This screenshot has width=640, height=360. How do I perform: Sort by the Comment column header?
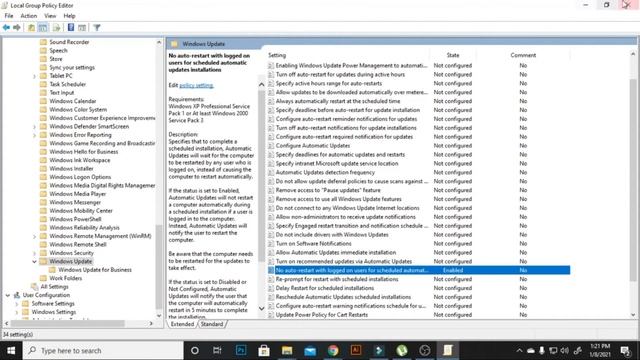523,55
